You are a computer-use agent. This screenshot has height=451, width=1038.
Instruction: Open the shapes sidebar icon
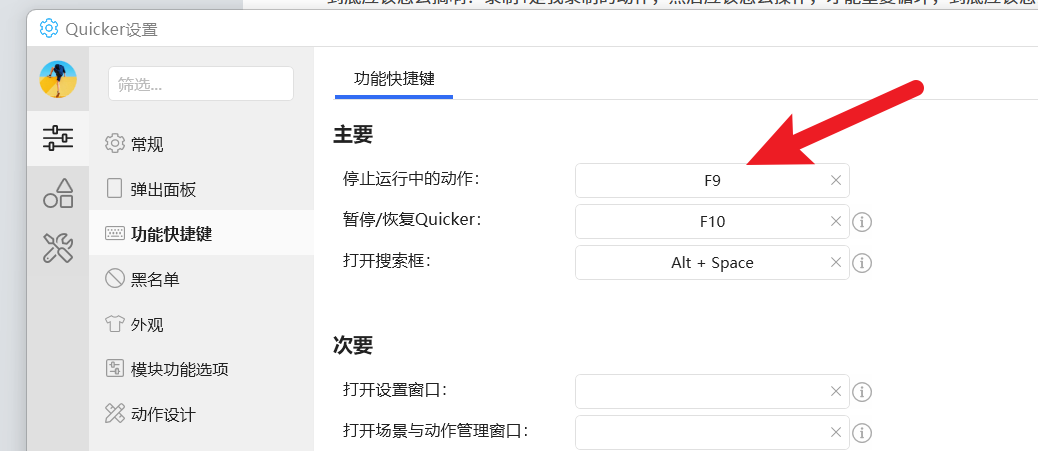click(58, 193)
